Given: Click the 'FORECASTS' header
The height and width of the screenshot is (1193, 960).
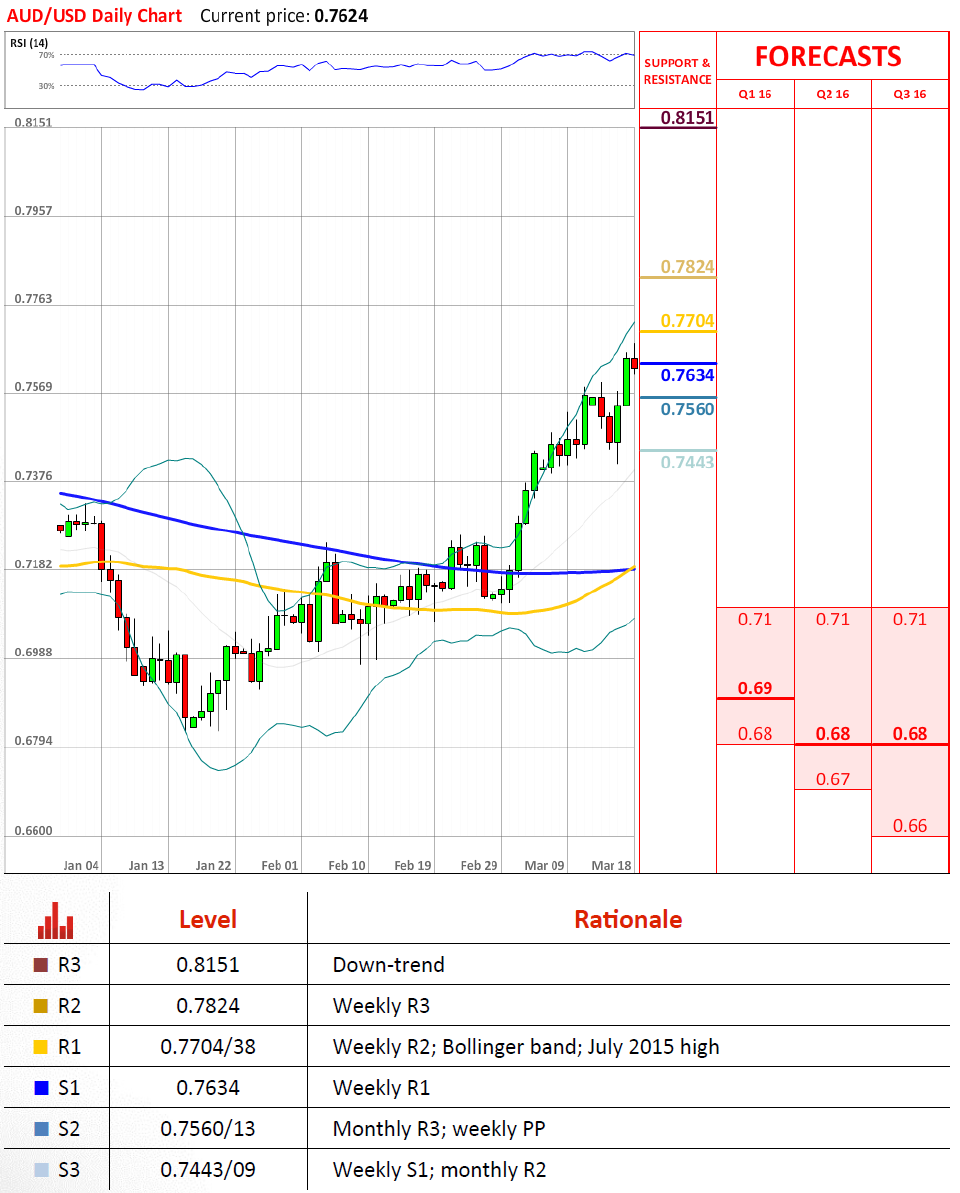Looking at the screenshot, I should coord(828,57).
